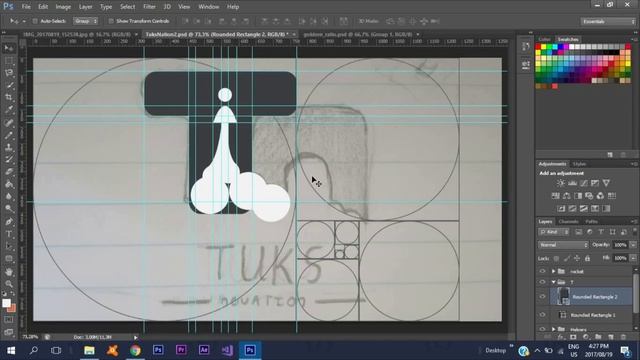Select the Zoom tool in toolbox
Viewport: 640px width, 360px height.
[9, 284]
